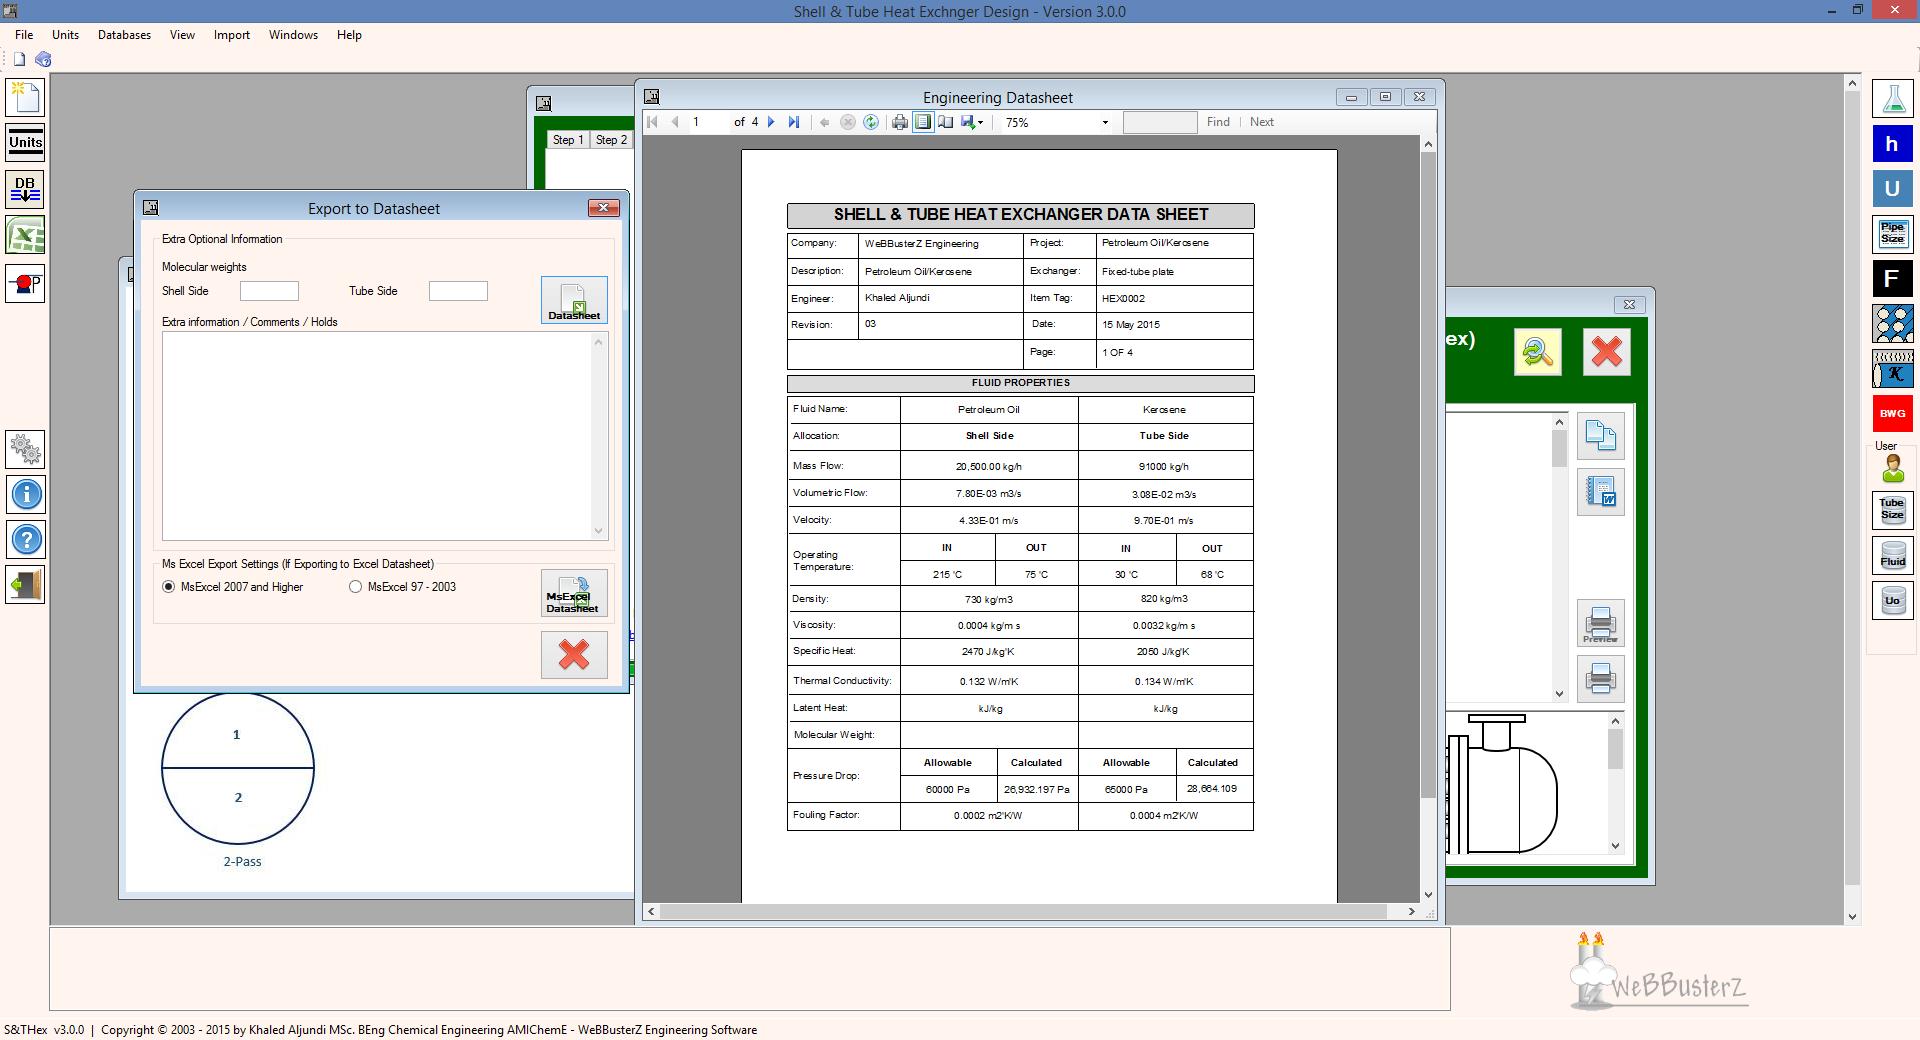1920x1040 pixels.
Task: Open the tube layout pattern icon
Action: point(1892,324)
